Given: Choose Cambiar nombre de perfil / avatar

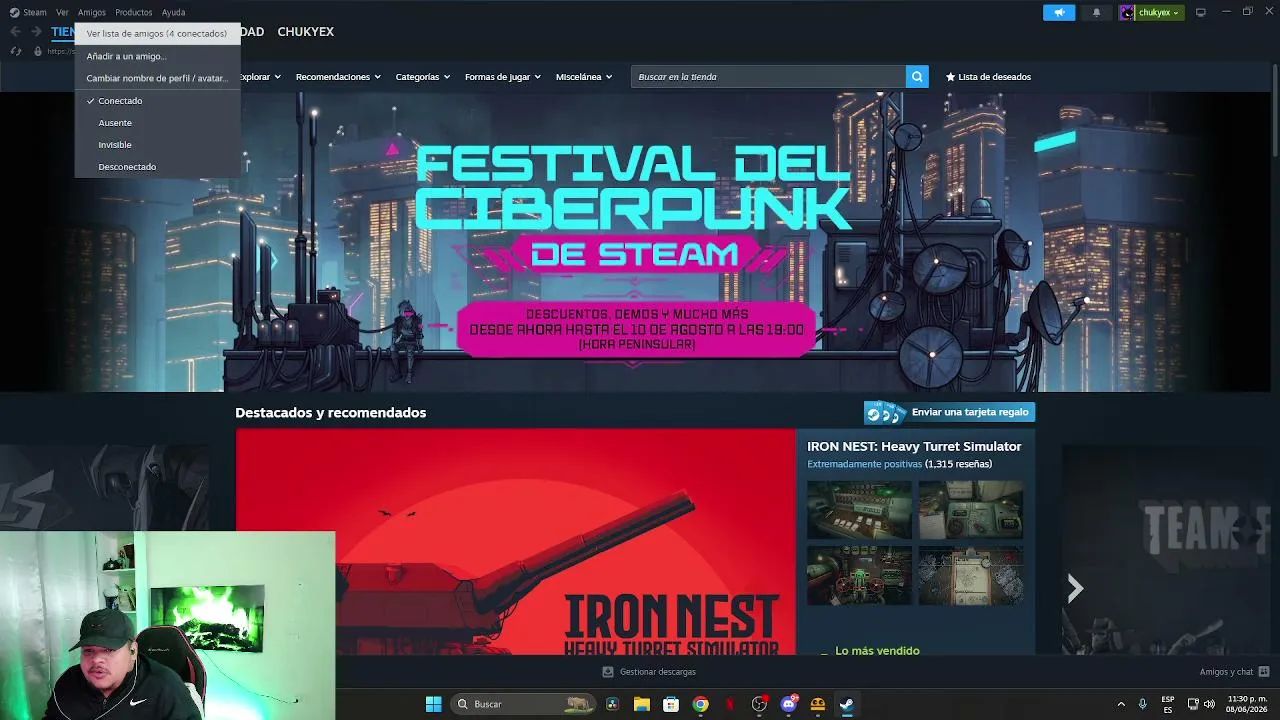Looking at the screenshot, I should pos(158,78).
